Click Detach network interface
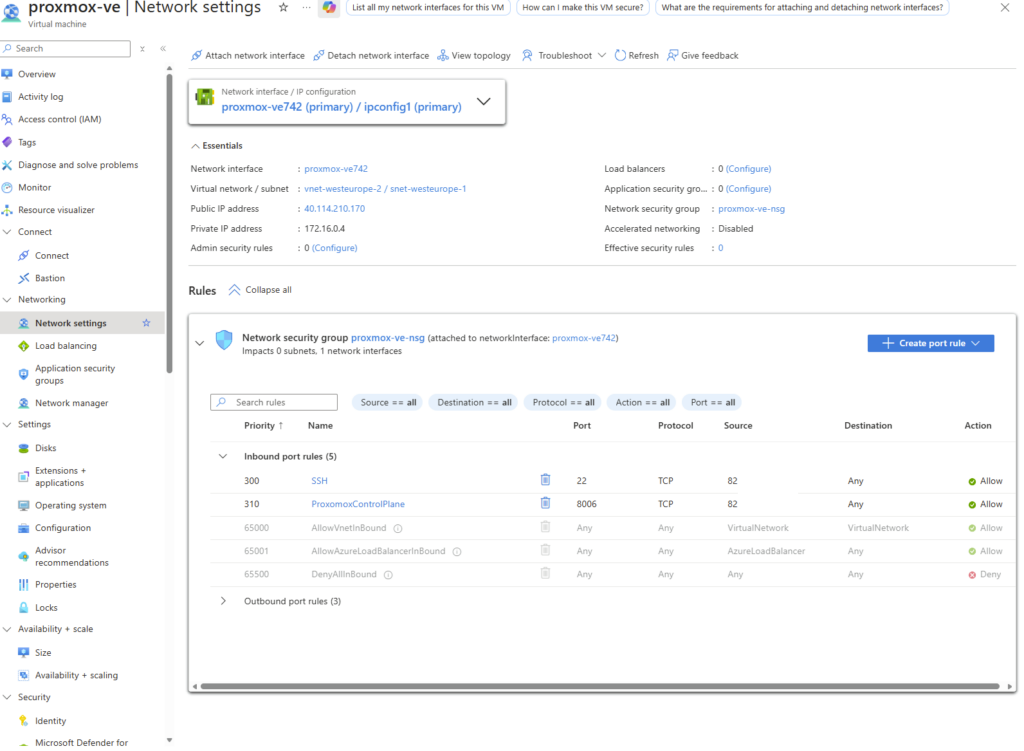 click(371, 56)
